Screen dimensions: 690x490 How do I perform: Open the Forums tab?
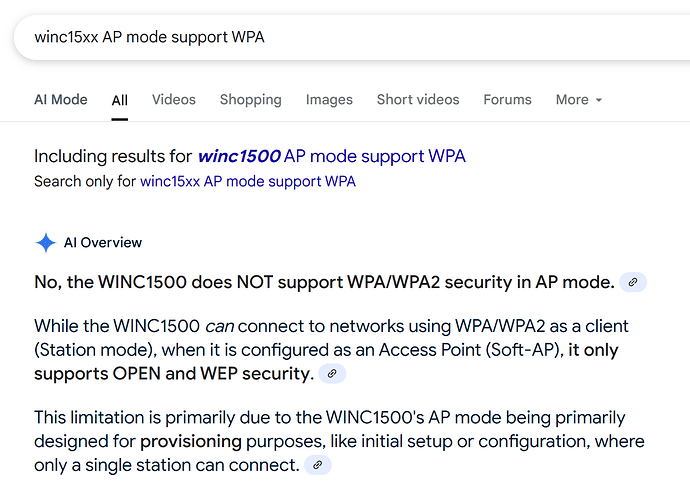click(x=507, y=100)
